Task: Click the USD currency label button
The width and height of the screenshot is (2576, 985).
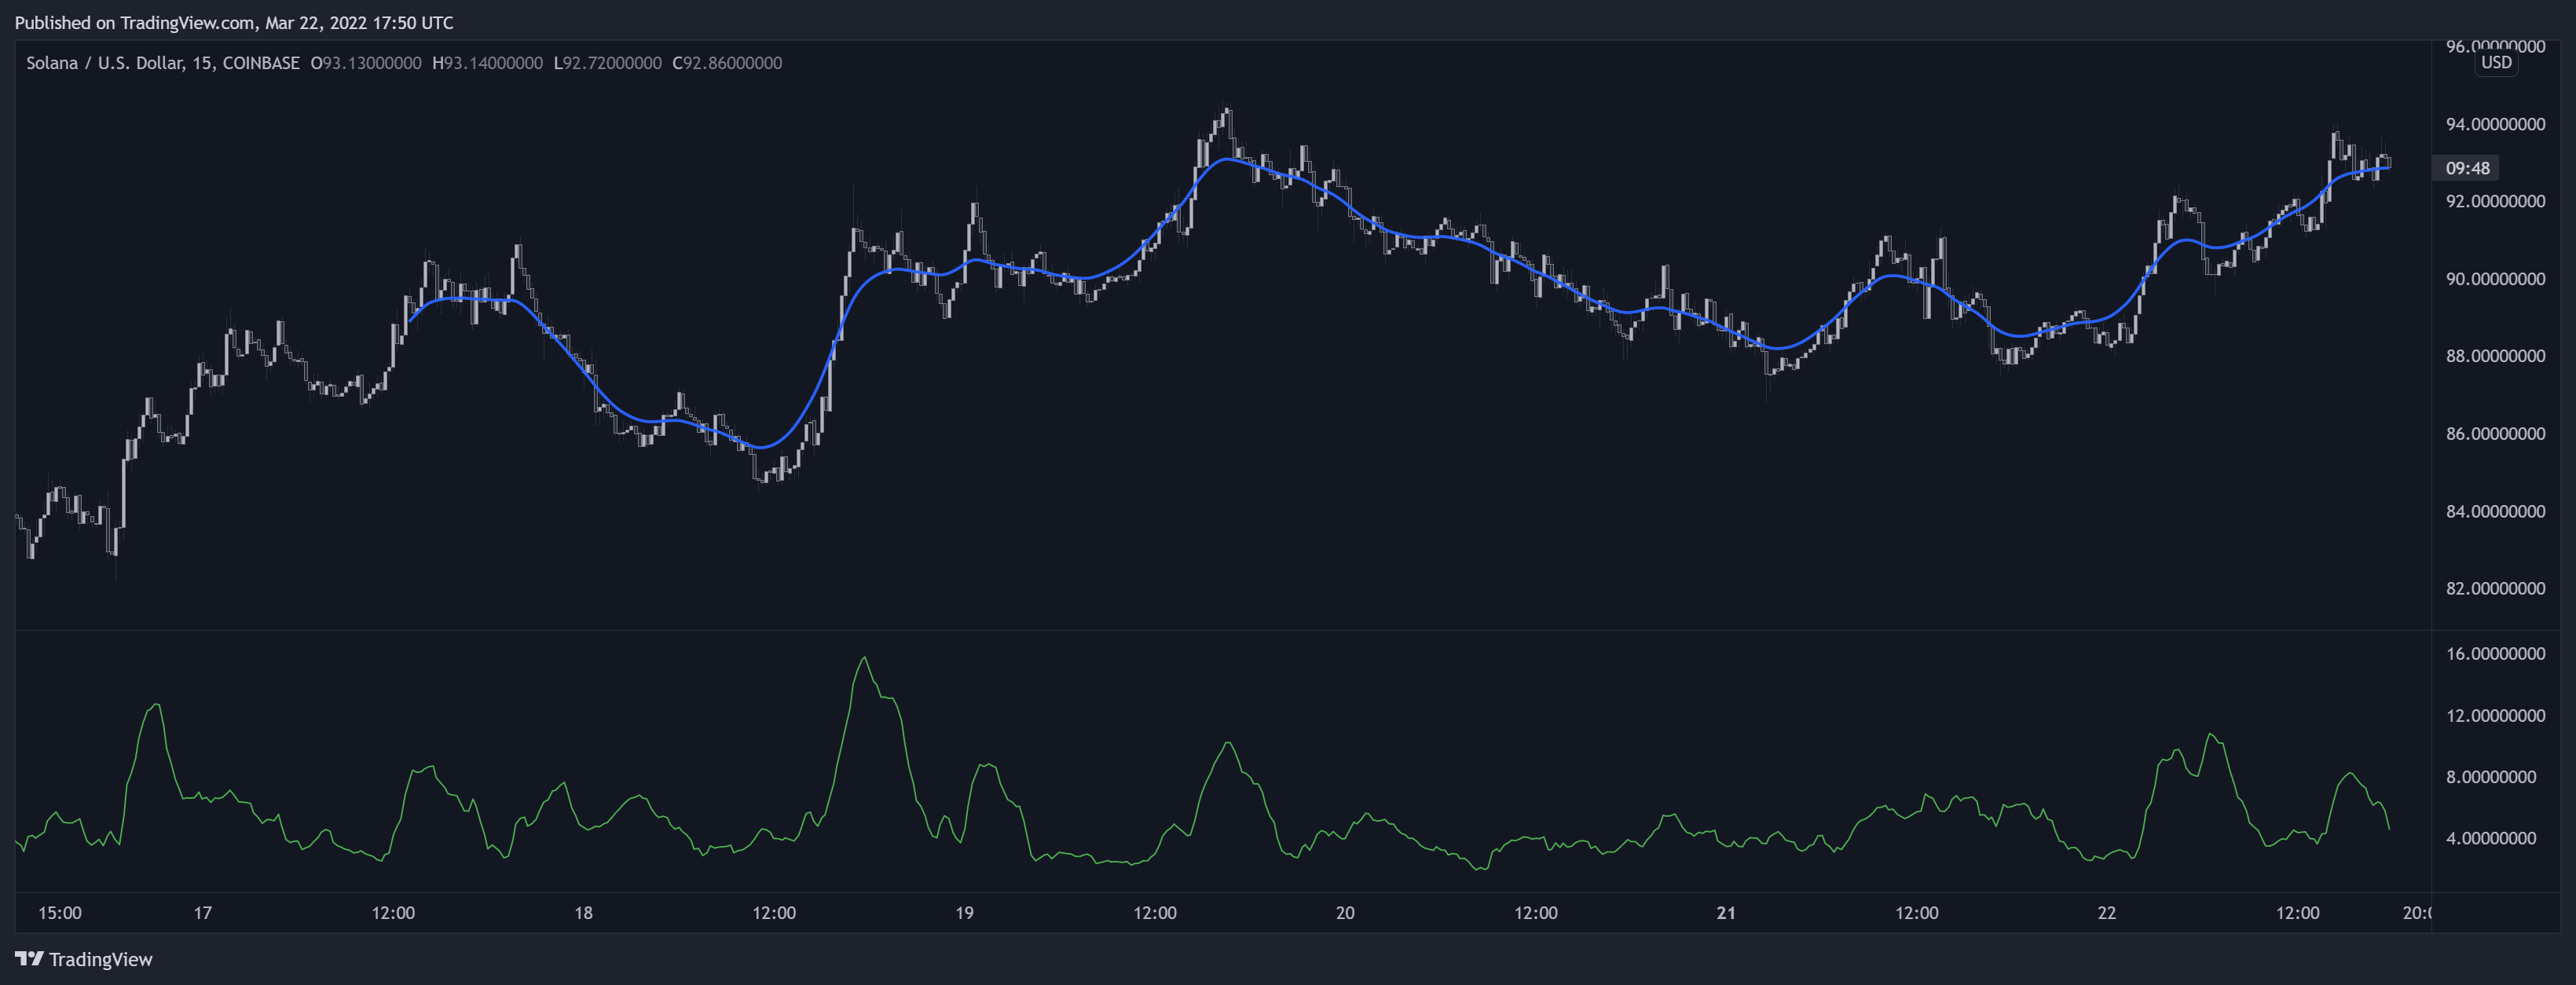Action: click(x=2496, y=62)
